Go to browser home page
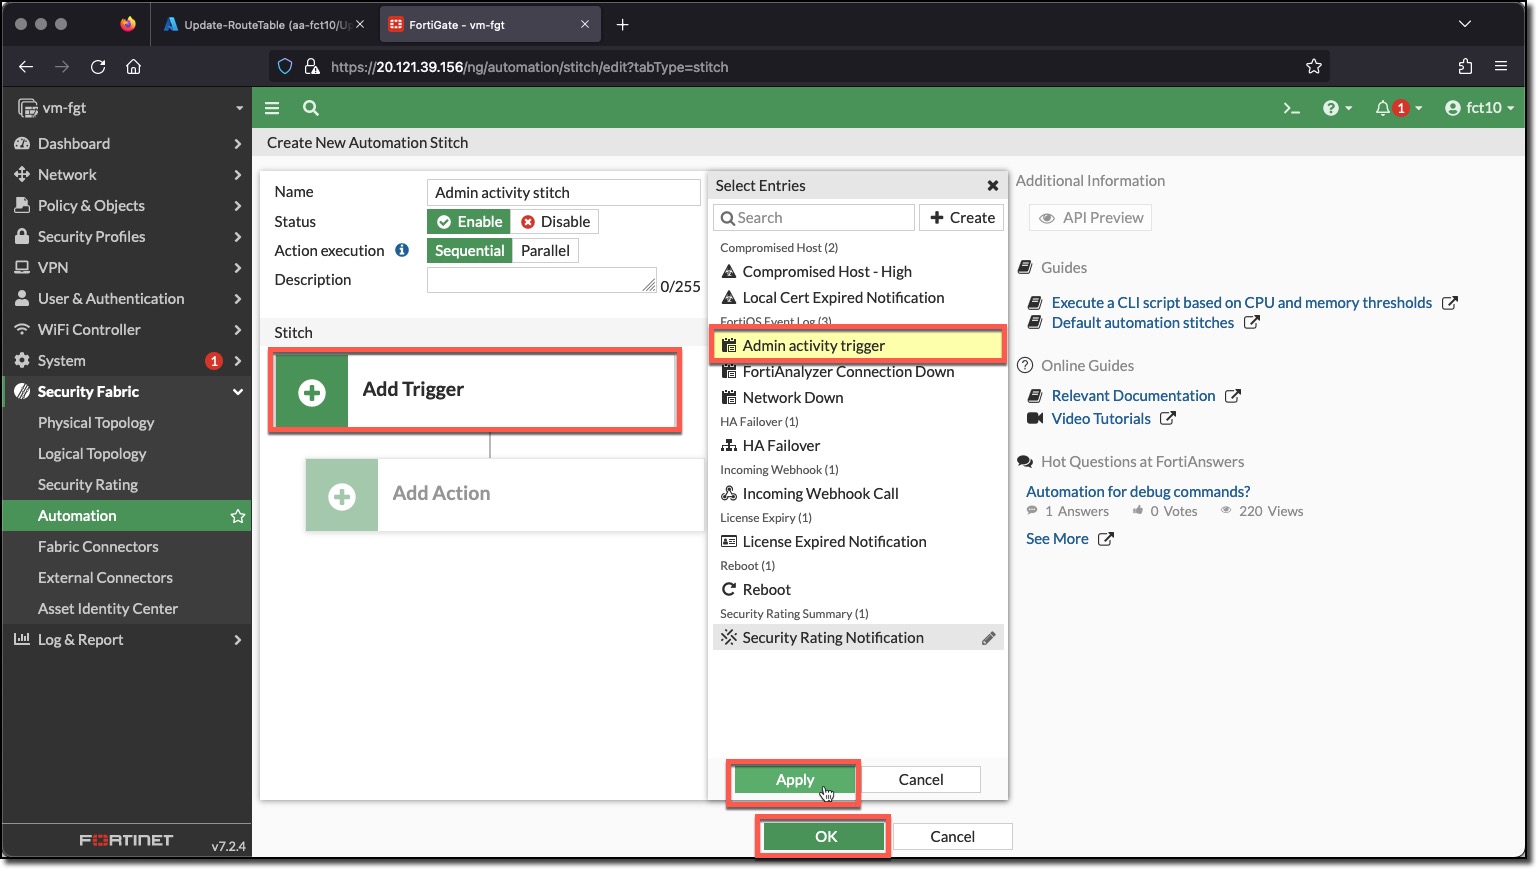The image size is (1537, 869). point(133,67)
